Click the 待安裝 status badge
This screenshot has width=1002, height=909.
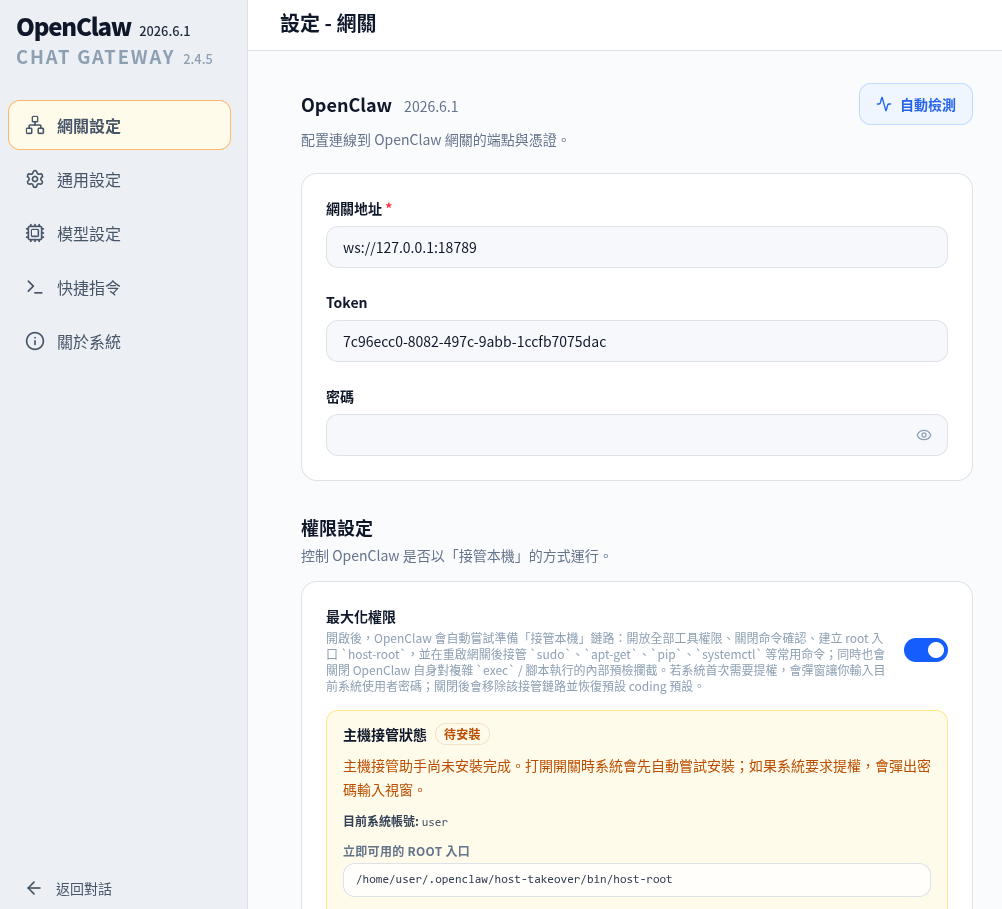click(462, 734)
